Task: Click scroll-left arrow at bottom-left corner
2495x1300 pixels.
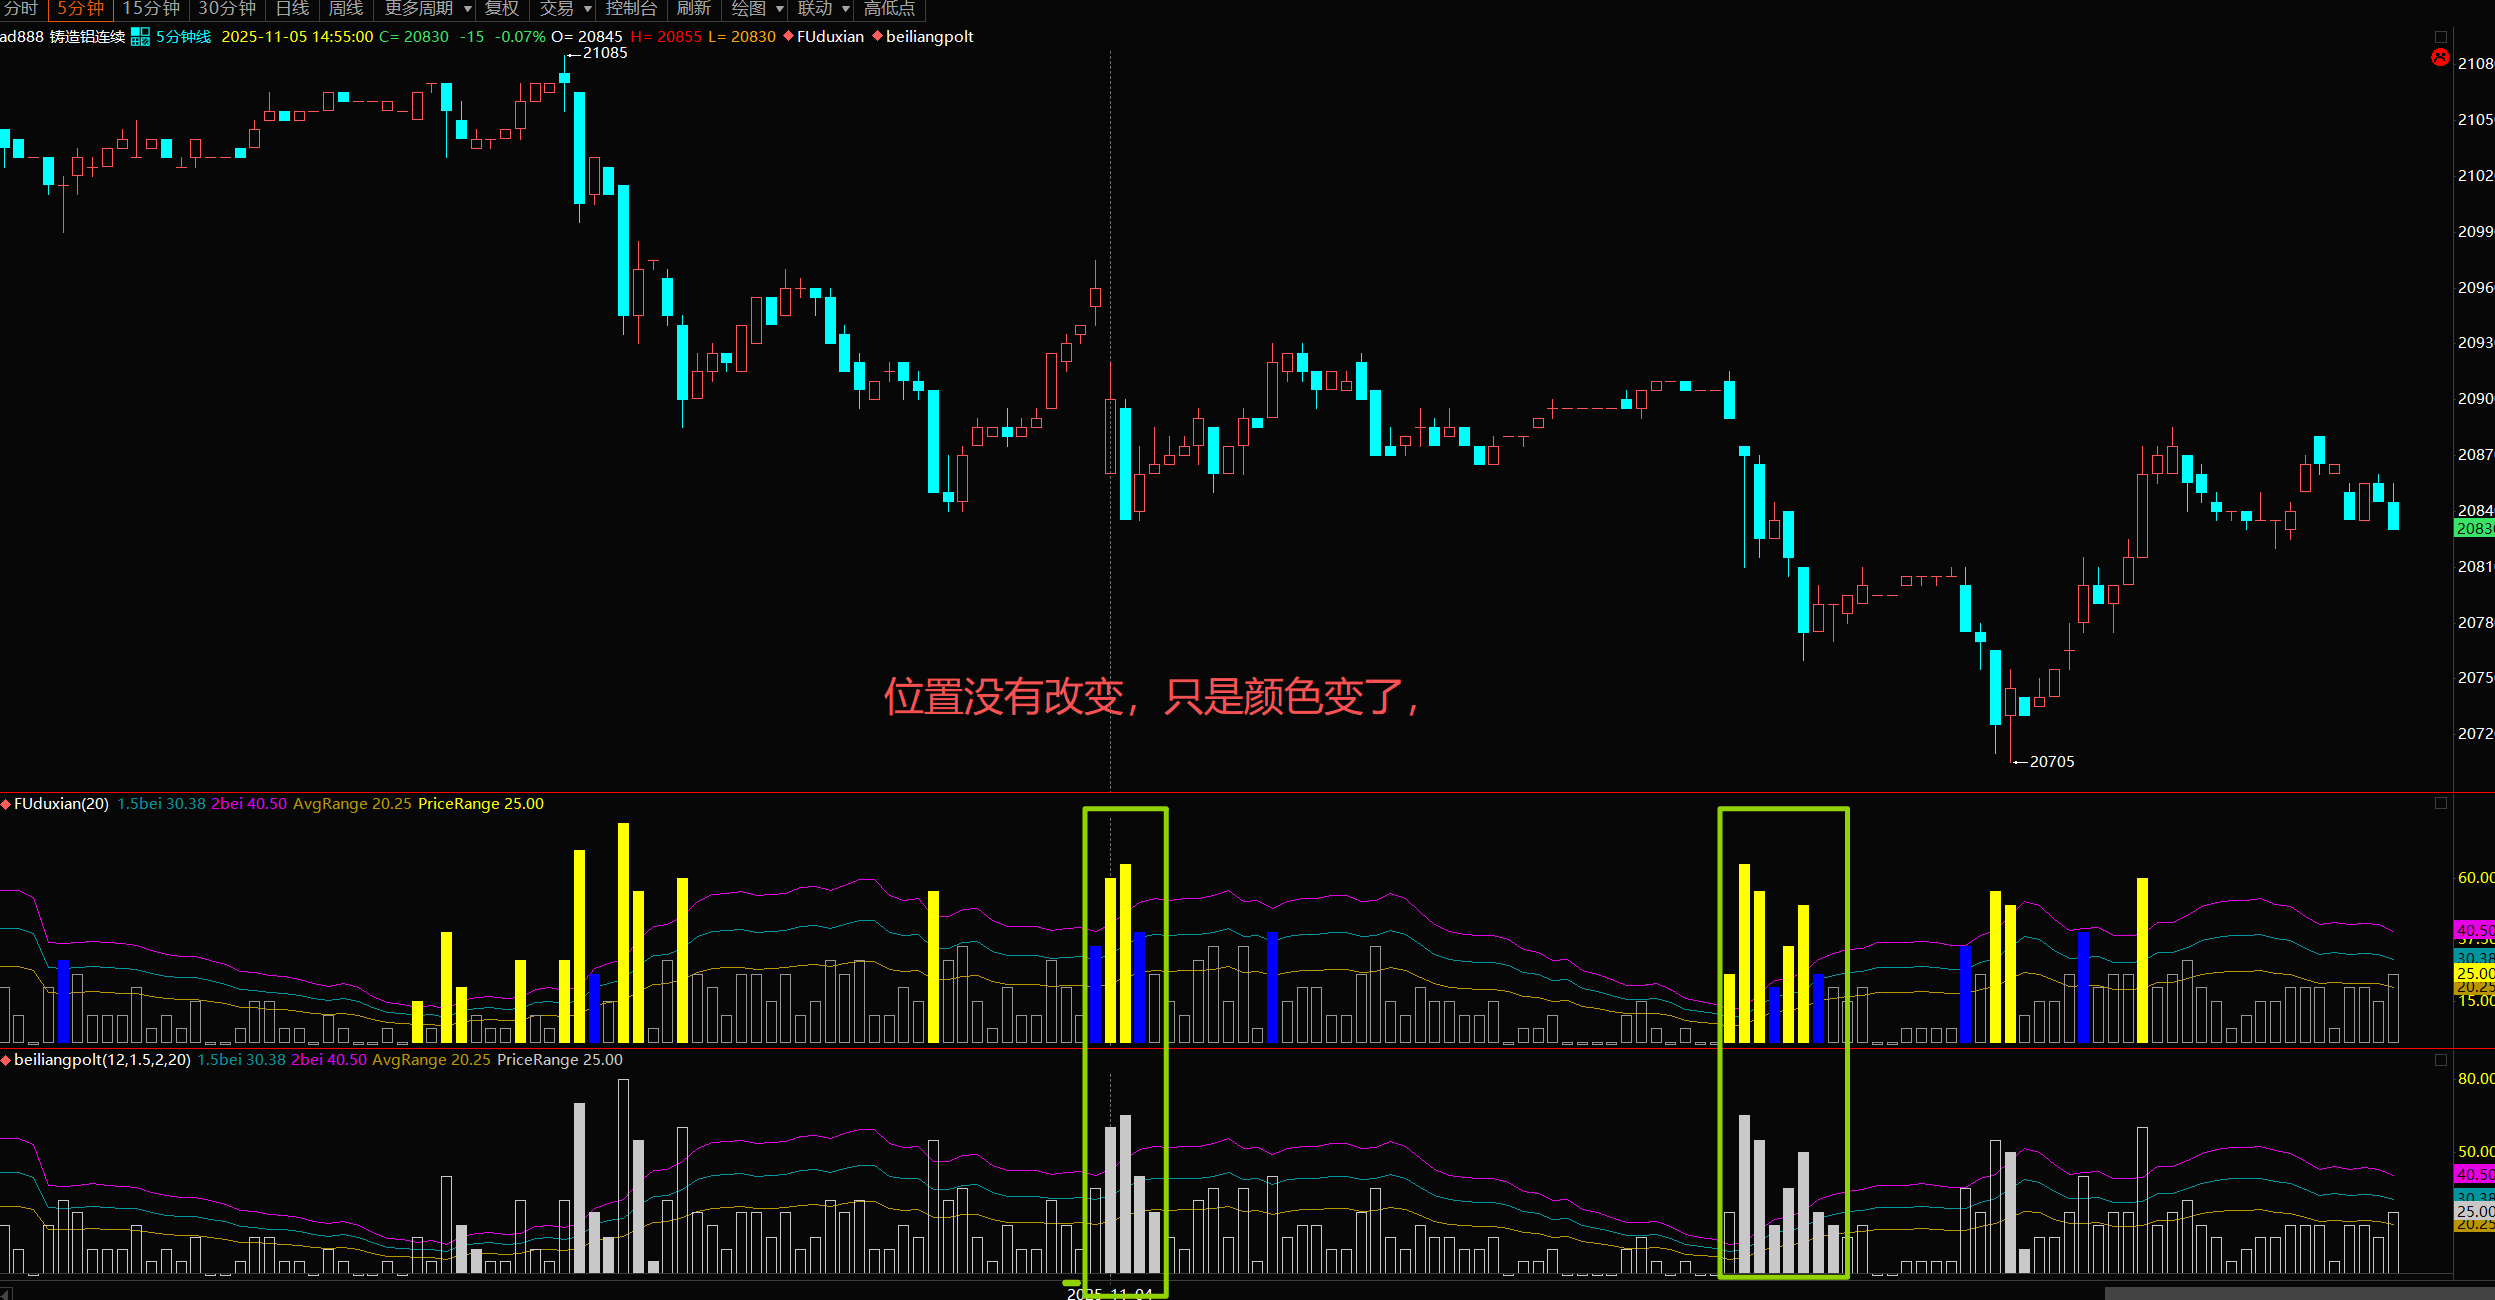Action: point(5,1293)
